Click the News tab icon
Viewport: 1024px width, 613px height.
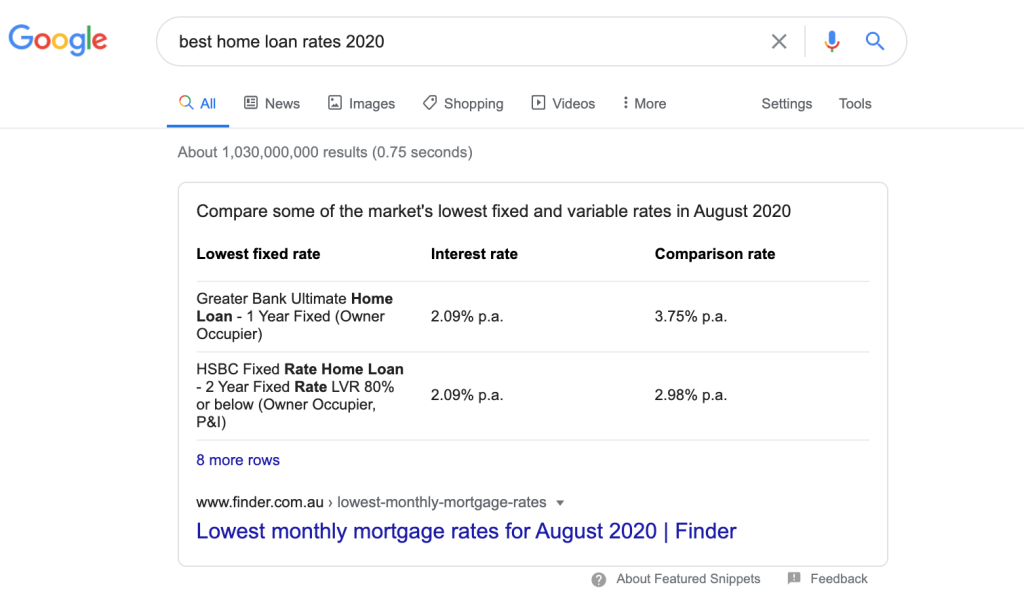click(251, 102)
